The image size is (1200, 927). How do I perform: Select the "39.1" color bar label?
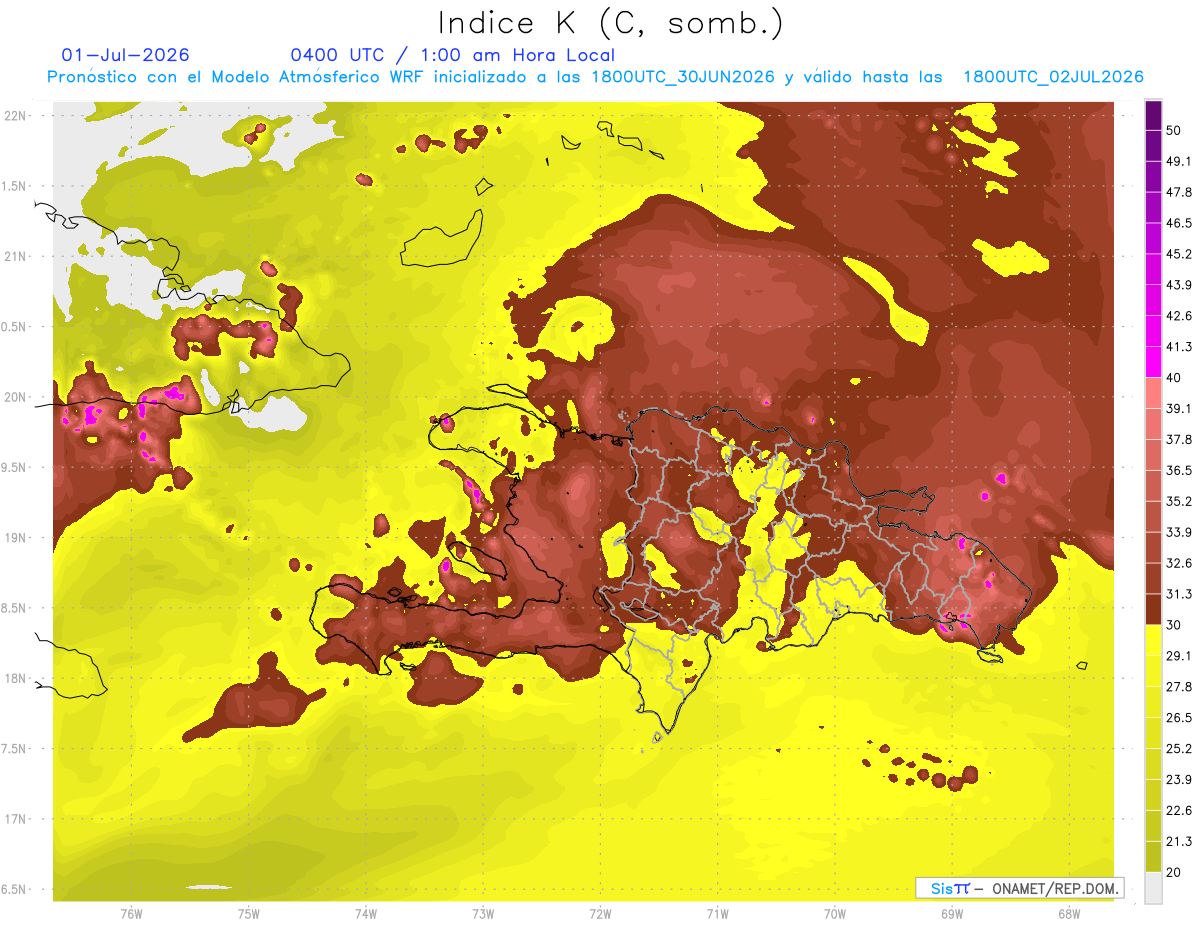point(1178,409)
